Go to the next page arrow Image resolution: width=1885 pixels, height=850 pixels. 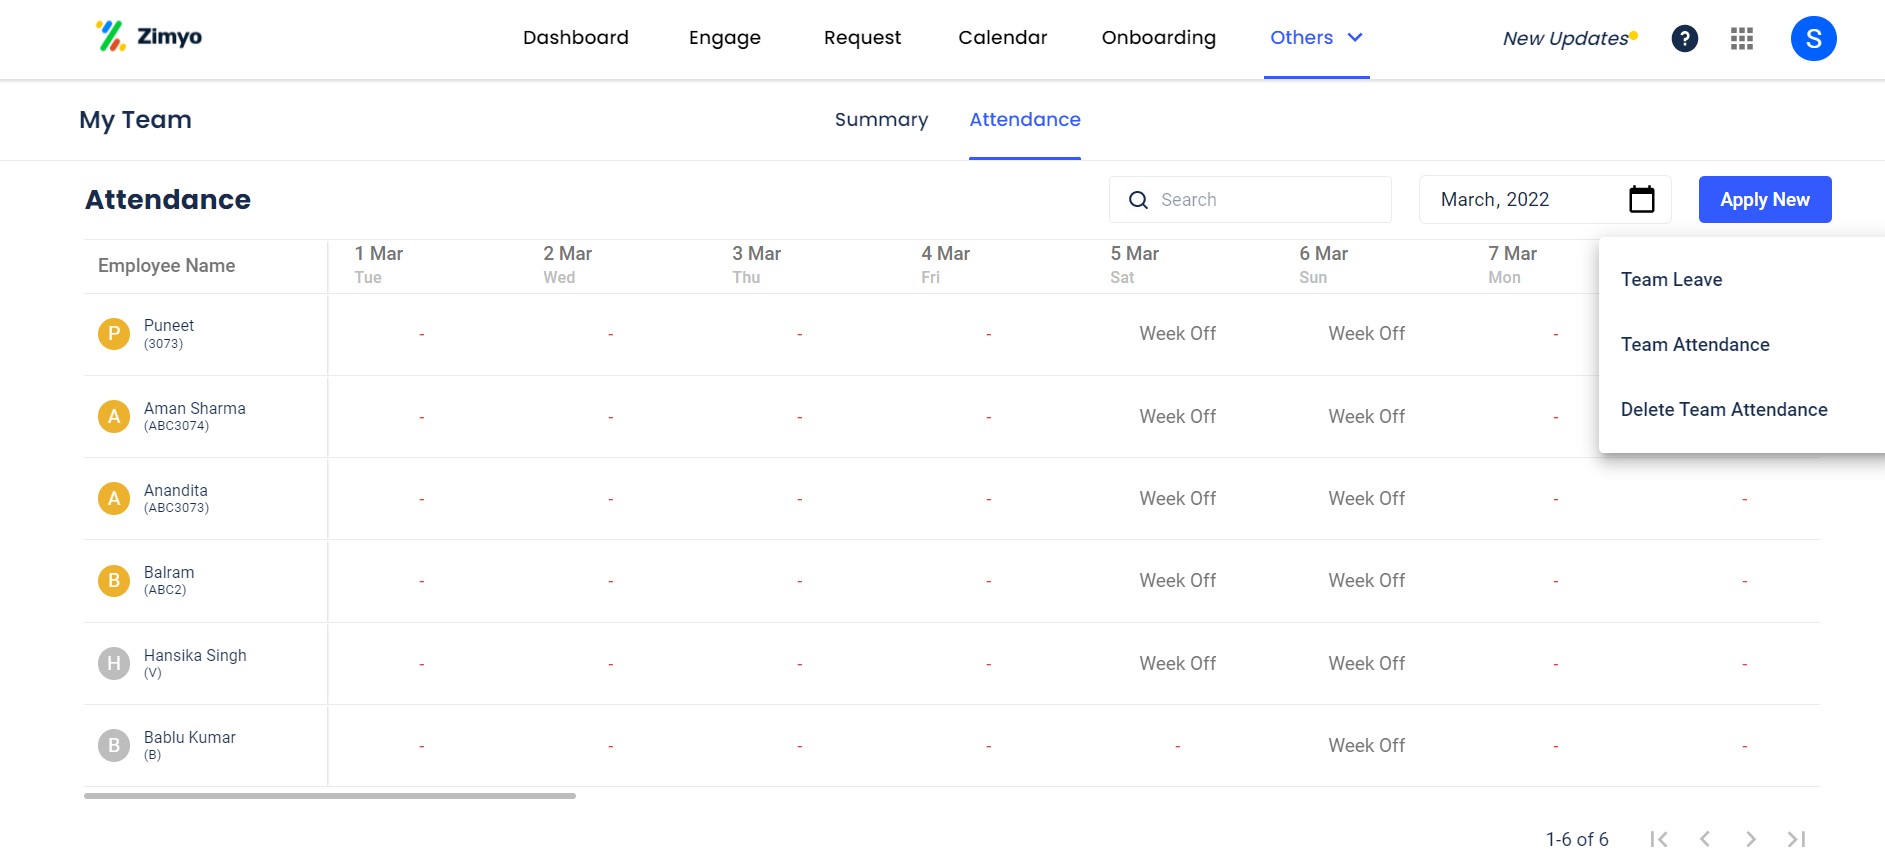click(1750, 839)
